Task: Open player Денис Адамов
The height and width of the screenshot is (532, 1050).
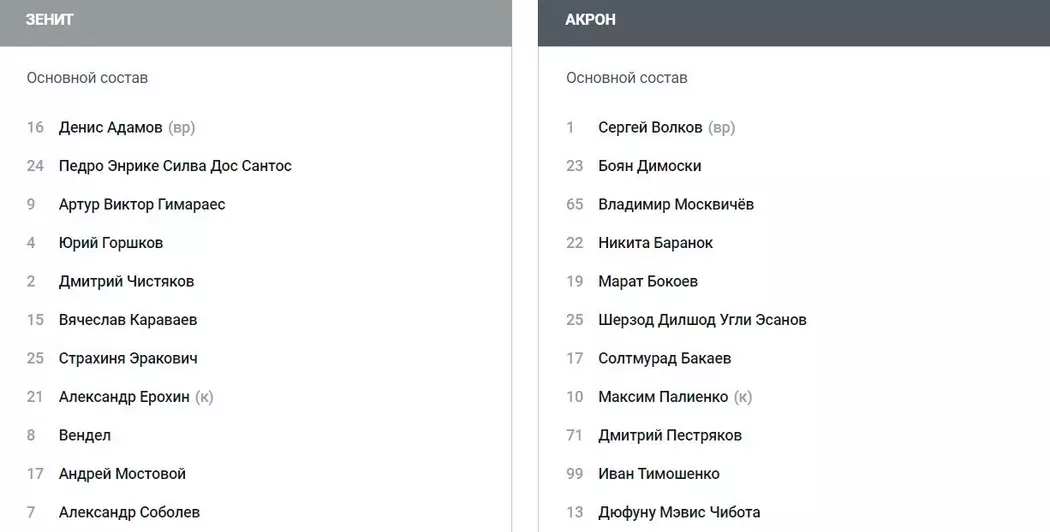Action: pos(110,128)
